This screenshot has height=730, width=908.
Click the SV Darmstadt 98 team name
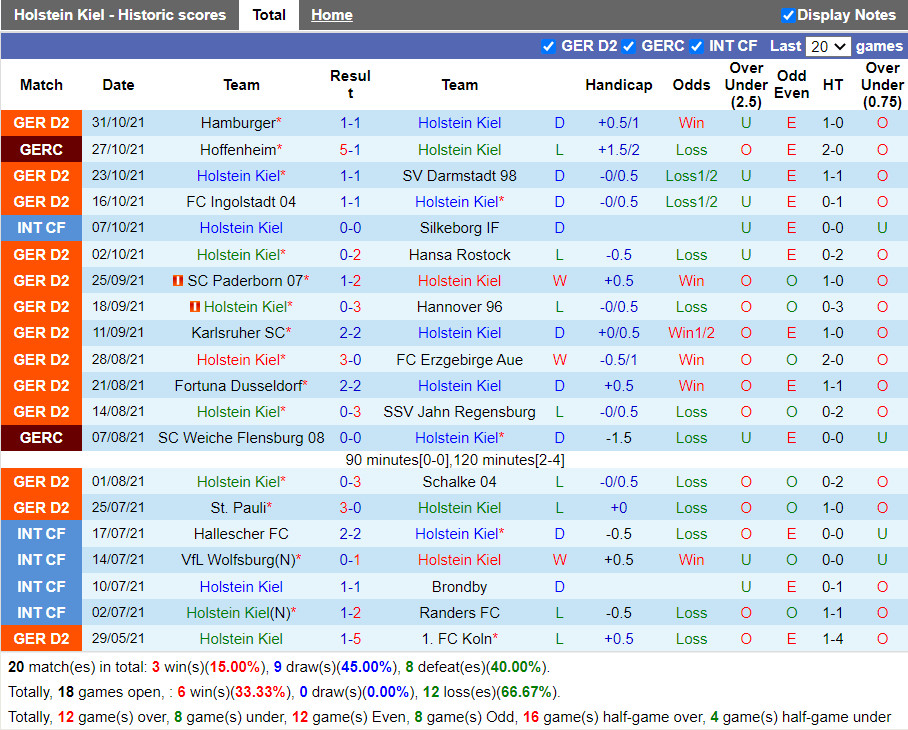pos(459,176)
